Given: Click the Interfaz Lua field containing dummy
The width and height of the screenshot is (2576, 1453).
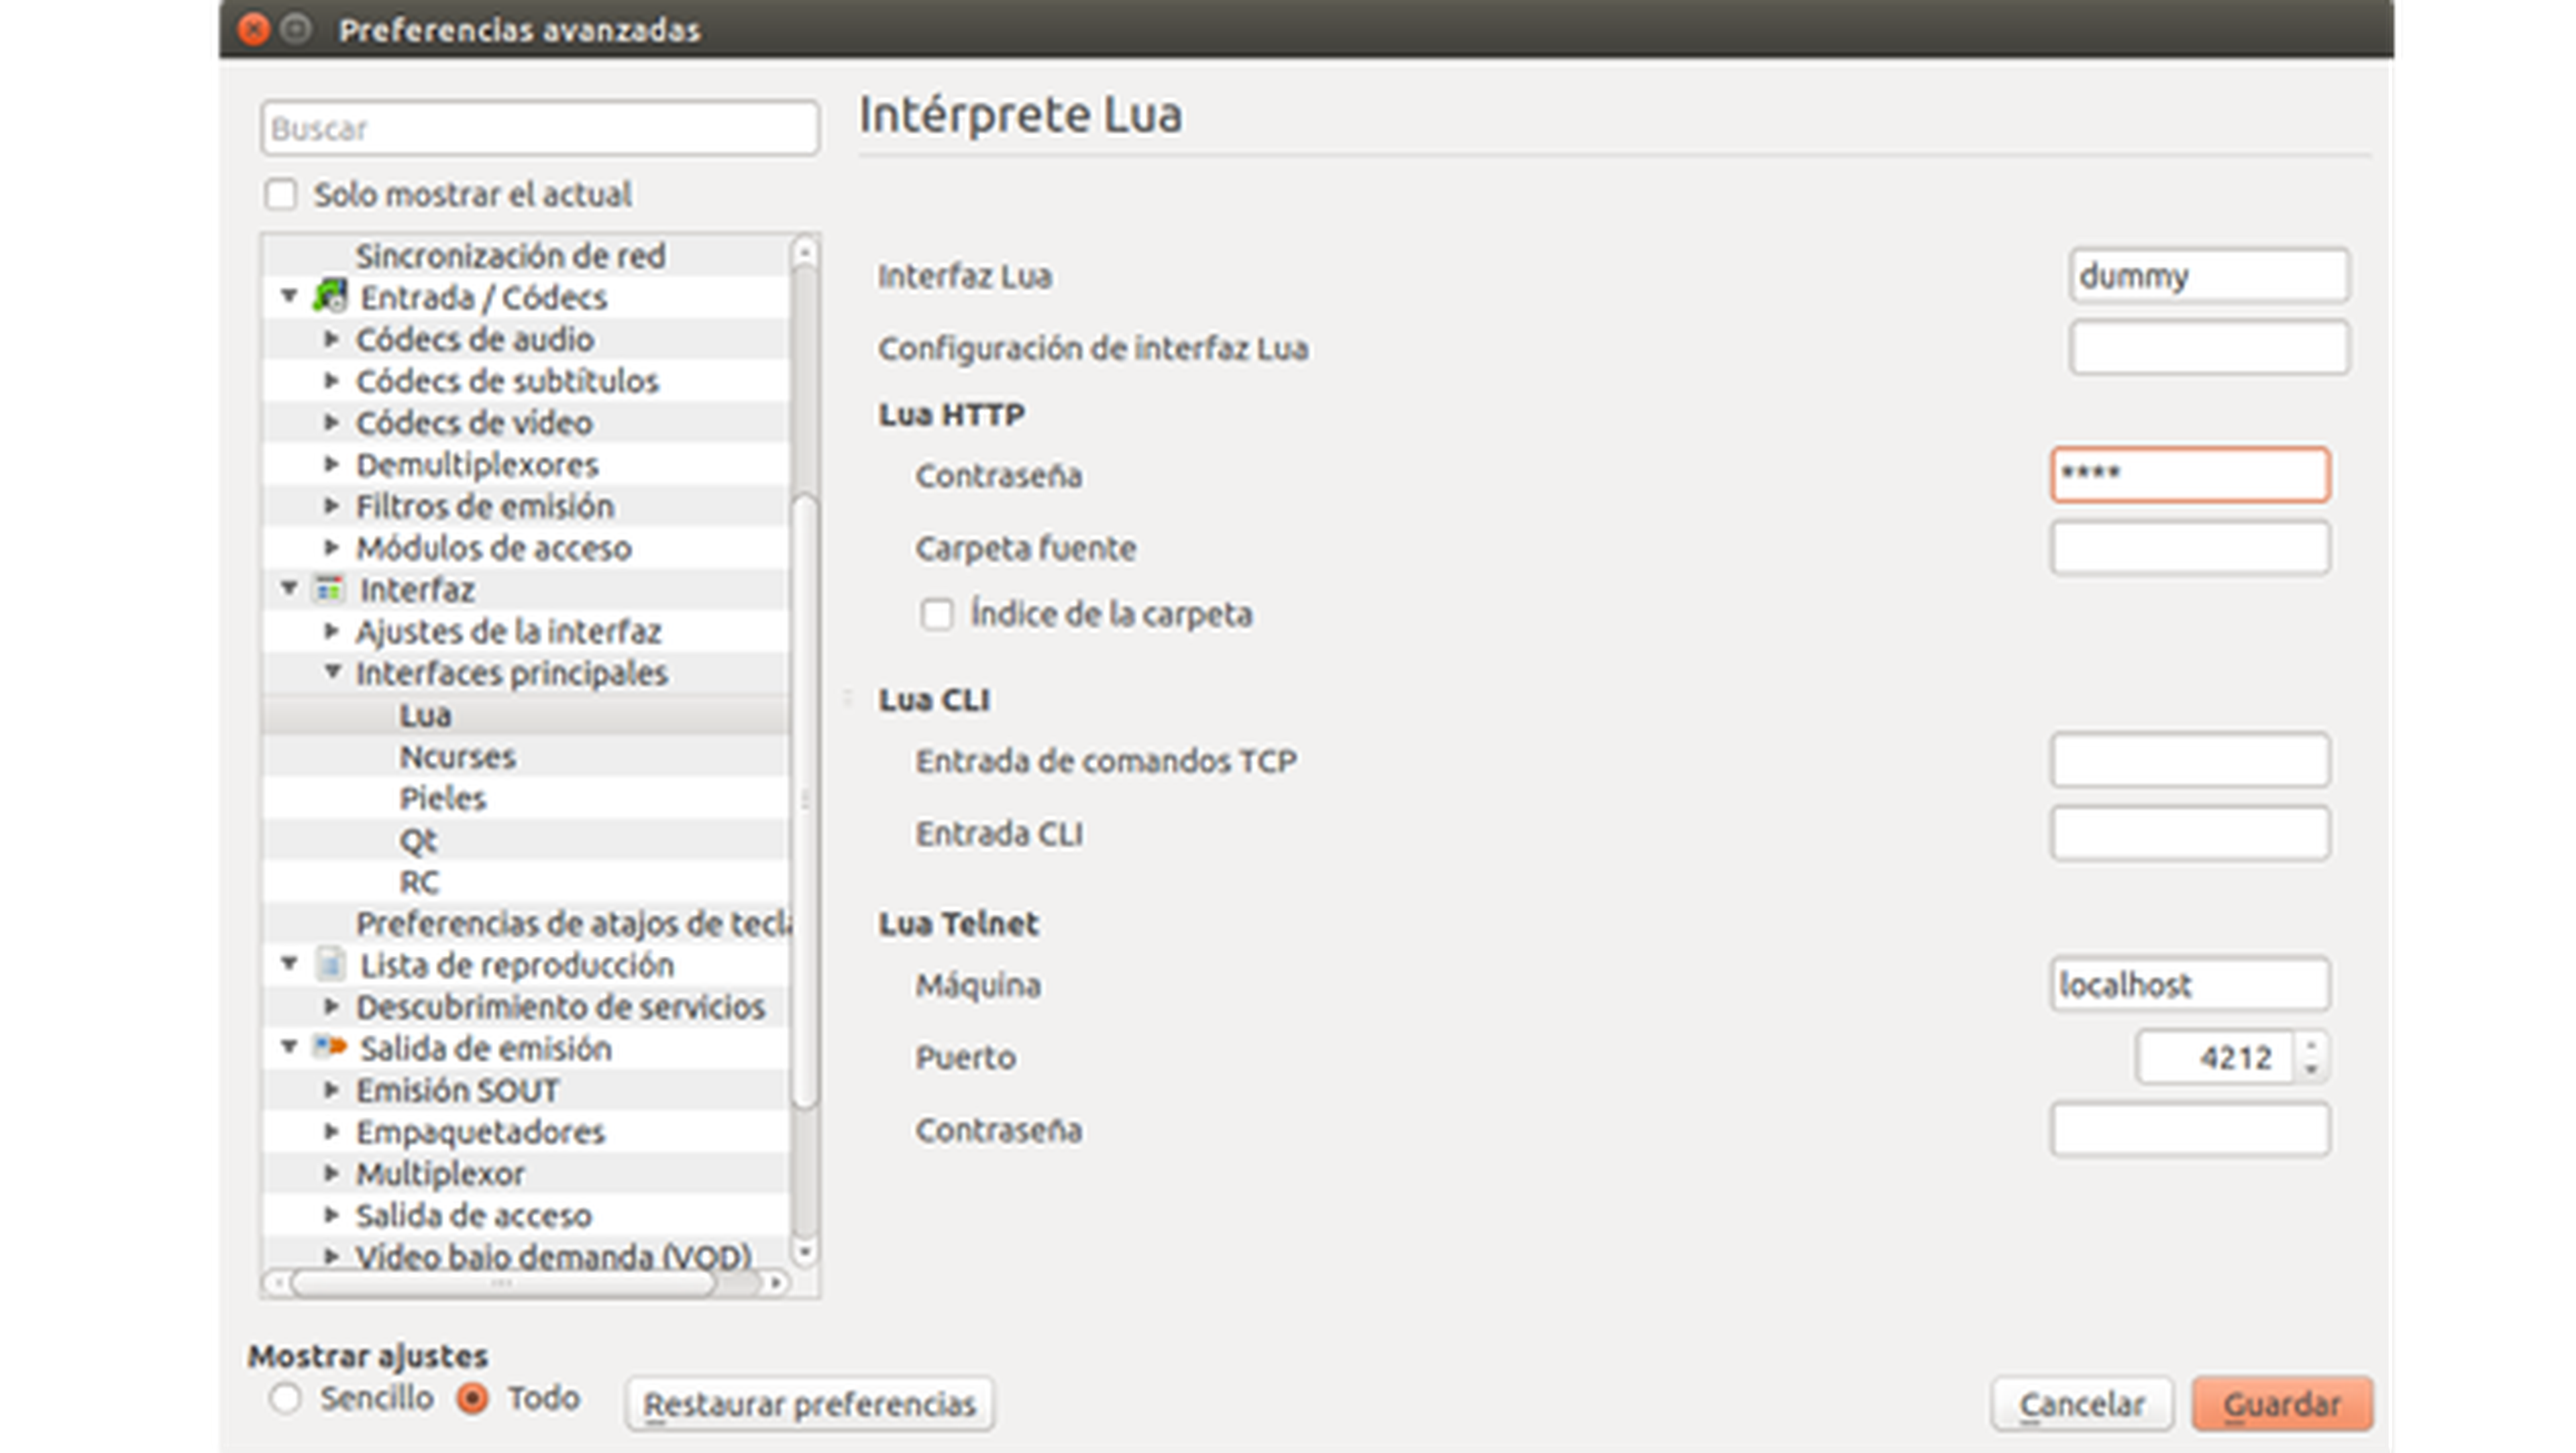Looking at the screenshot, I should pyautogui.click(x=2209, y=275).
